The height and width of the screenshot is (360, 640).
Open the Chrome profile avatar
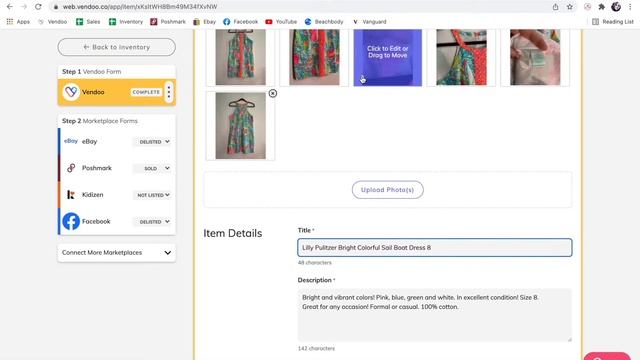point(616,7)
